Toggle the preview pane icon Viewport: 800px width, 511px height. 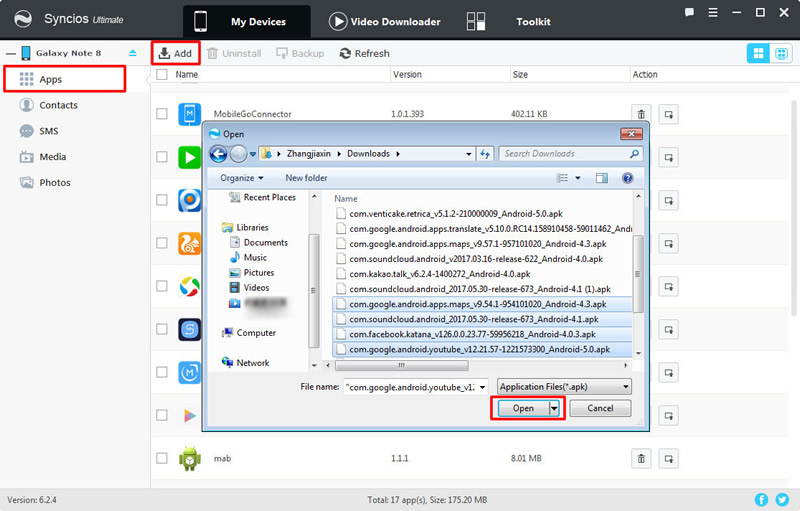(x=602, y=178)
